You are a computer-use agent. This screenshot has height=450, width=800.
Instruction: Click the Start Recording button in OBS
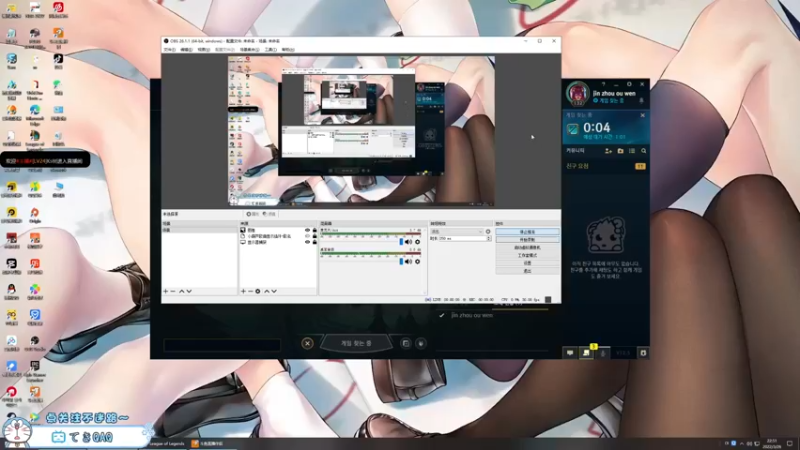pos(527,239)
